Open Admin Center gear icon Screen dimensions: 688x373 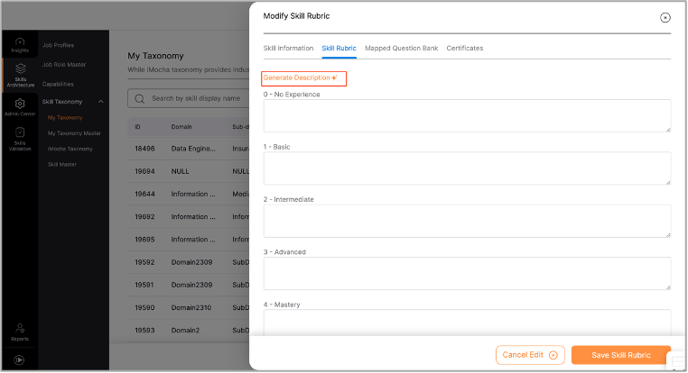coord(20,104)
